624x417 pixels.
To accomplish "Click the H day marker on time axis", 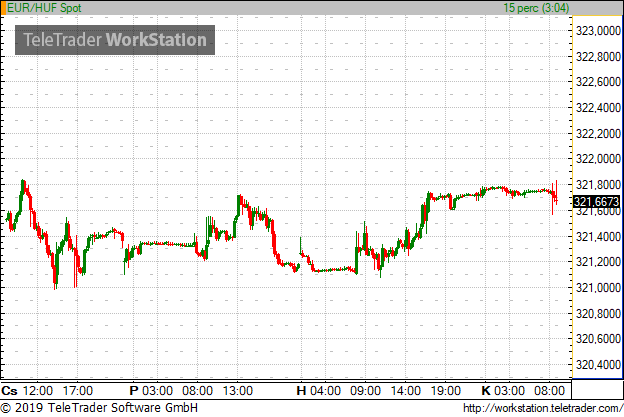I will 301,391.
